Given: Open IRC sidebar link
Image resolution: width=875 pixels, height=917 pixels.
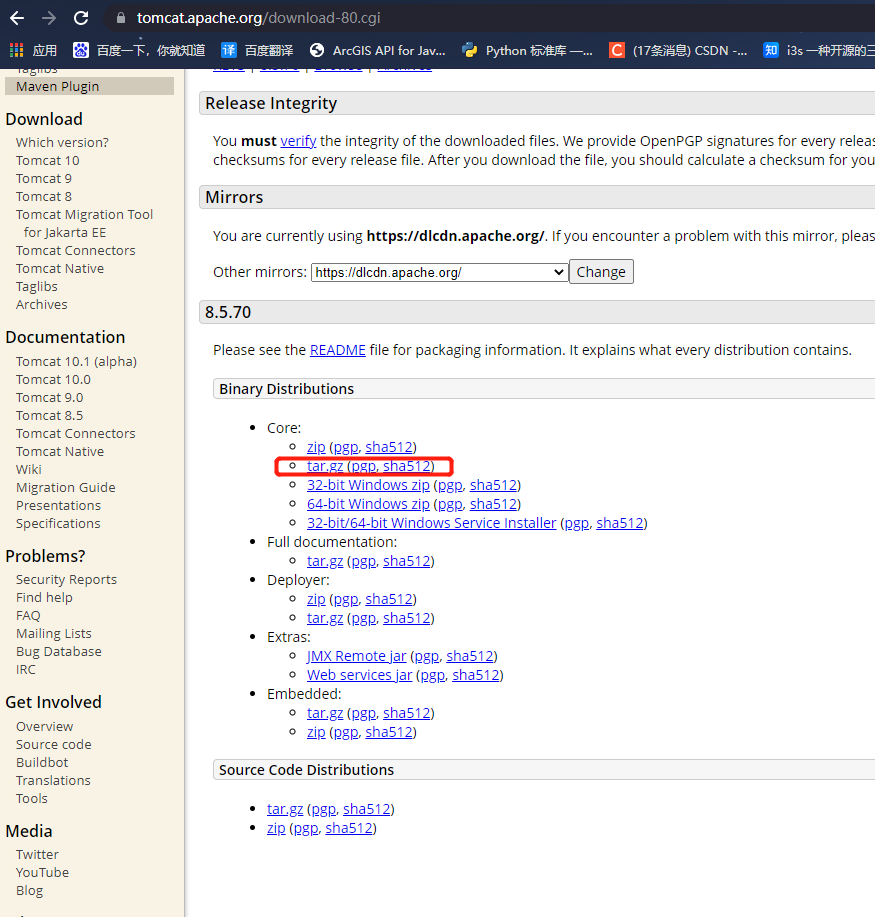Looking at the screenshot, I should pyautogui.click(x=26, y=670).
